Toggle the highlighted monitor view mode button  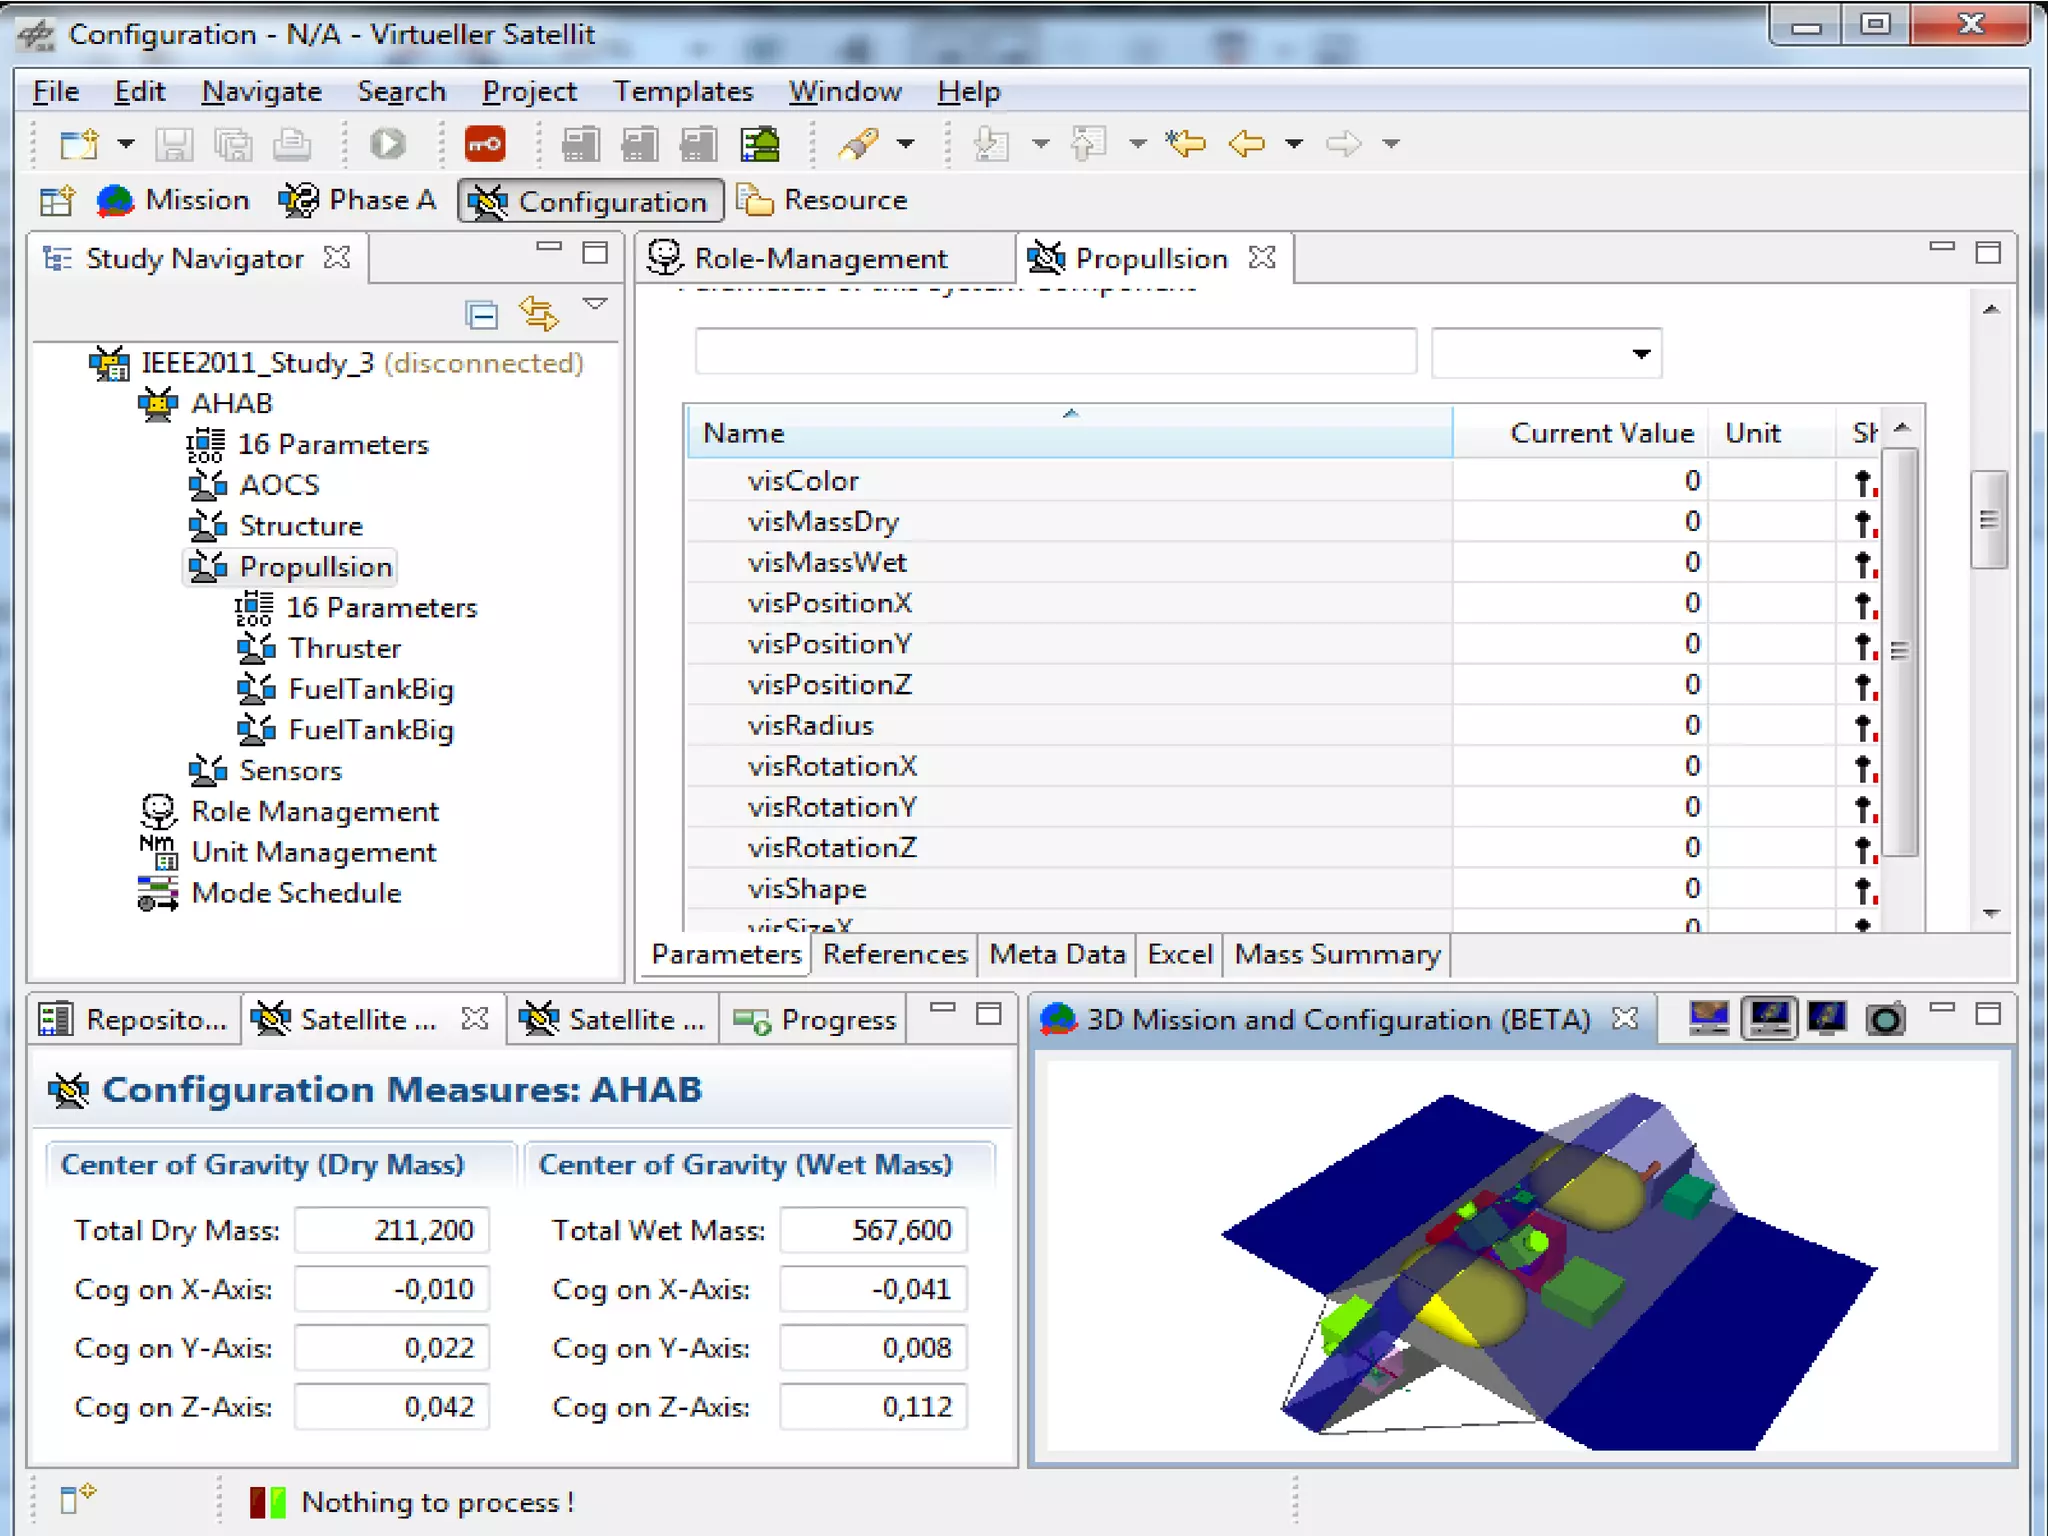tap(1769, 1018)
